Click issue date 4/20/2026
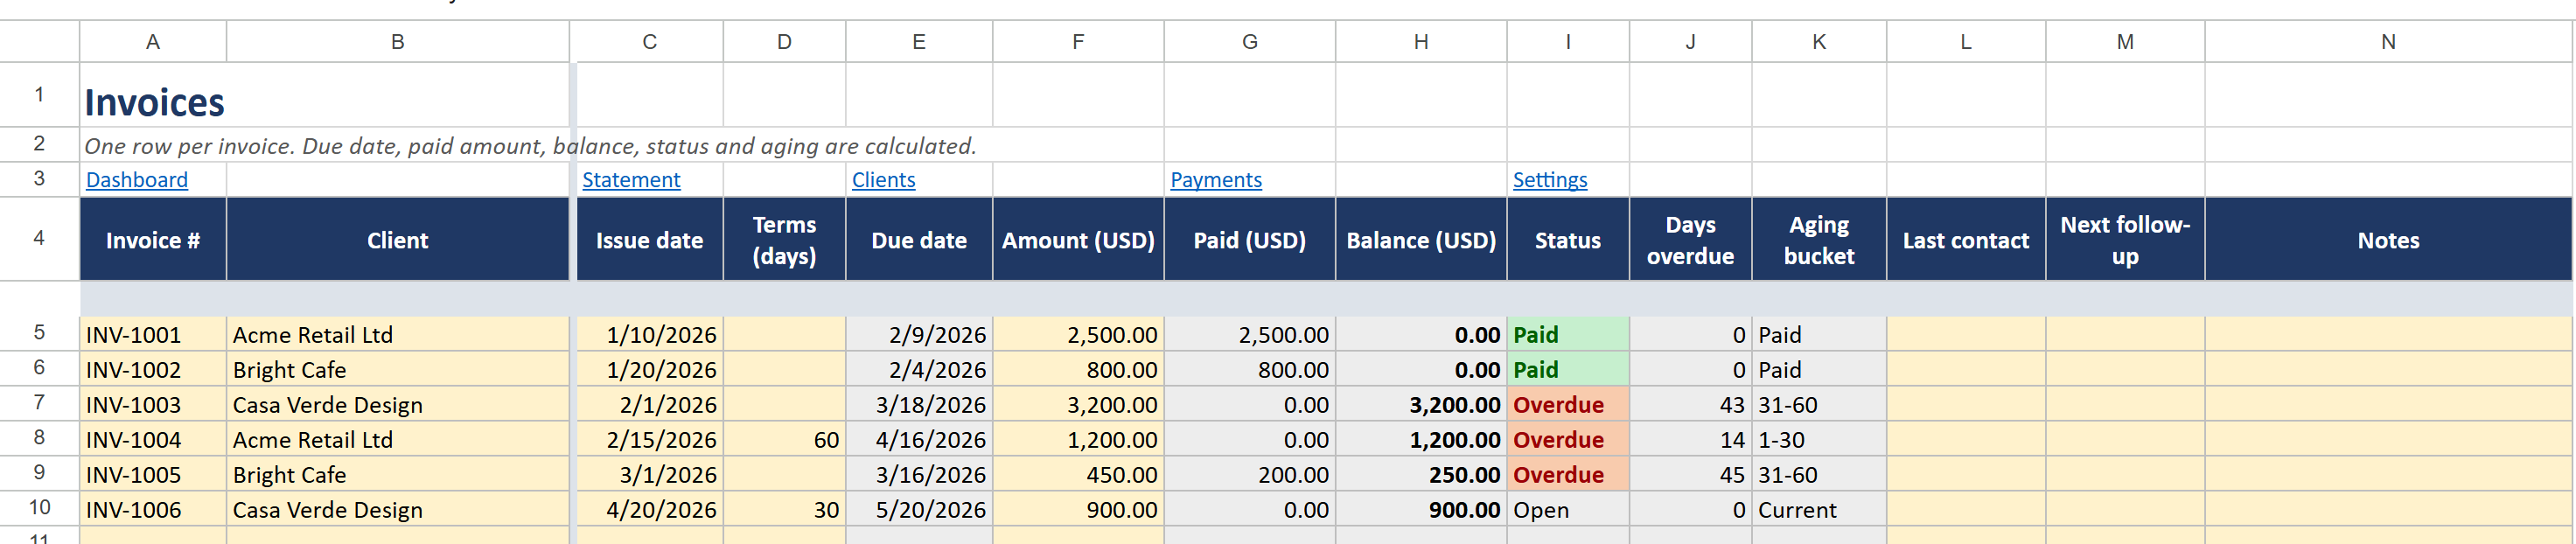Image resolution: width=2576 pixels, height=544 pixels. (x=650, y=510)
